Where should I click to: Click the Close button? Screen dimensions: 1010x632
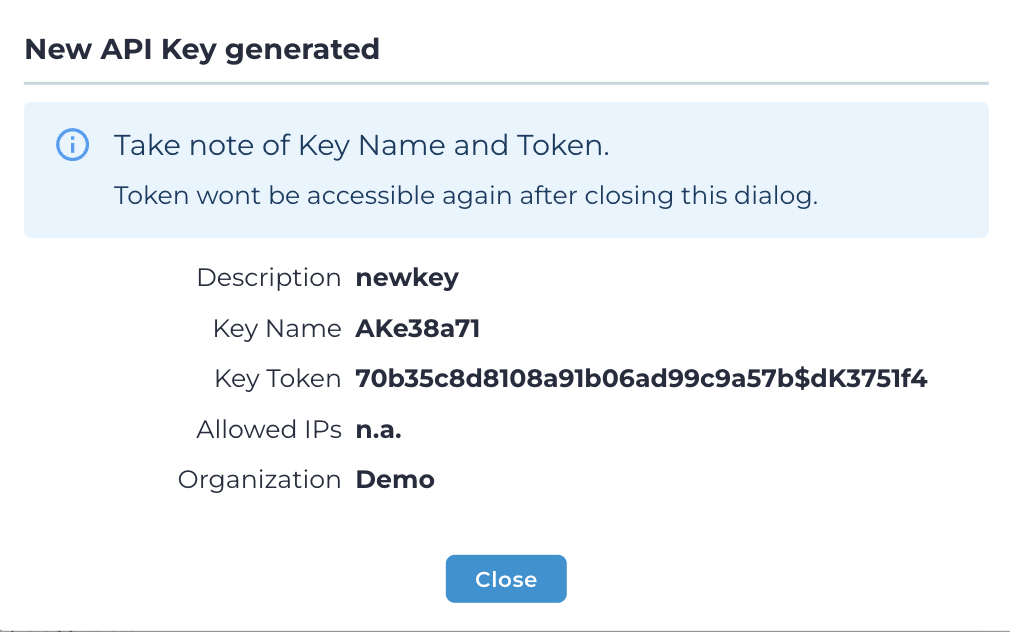pos(506,580)
